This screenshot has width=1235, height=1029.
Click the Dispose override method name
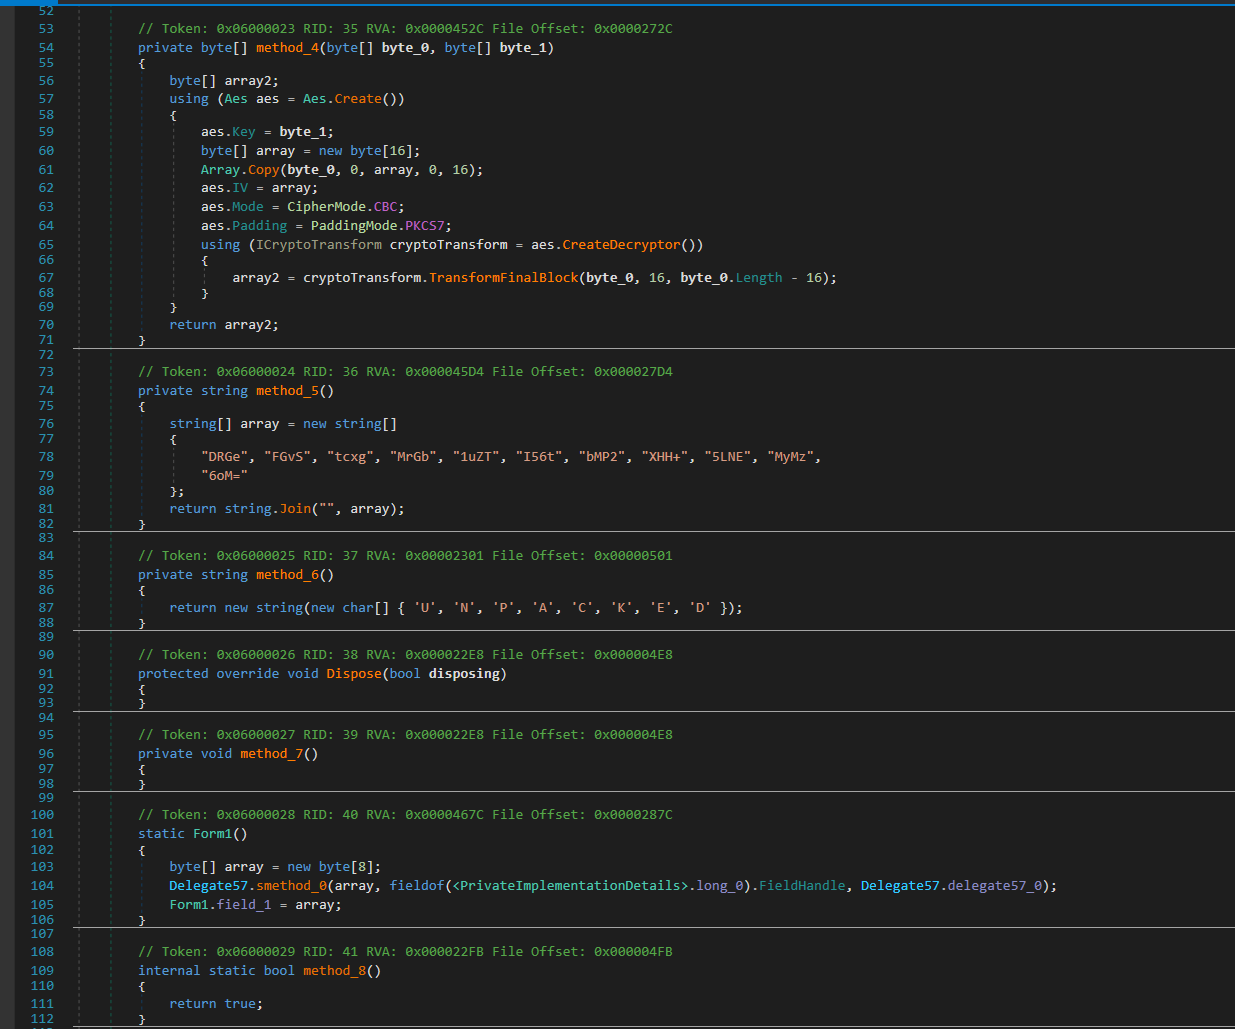(354, 674)
